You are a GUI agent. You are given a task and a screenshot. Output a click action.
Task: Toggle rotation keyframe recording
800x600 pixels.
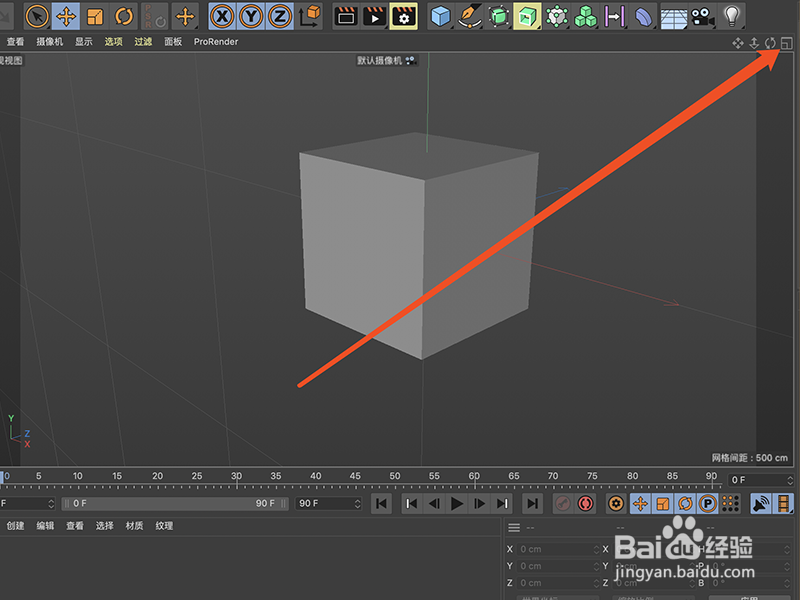685,504
